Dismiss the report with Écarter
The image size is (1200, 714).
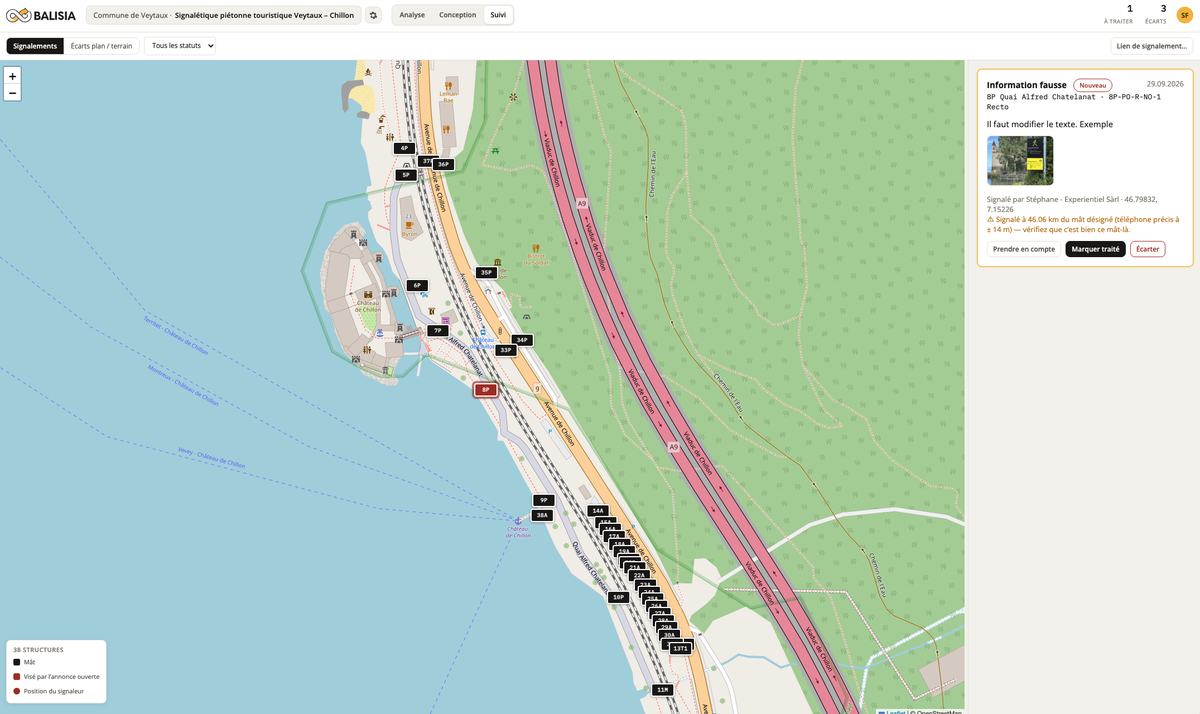pyautogui.click(x=1148, y=249)
